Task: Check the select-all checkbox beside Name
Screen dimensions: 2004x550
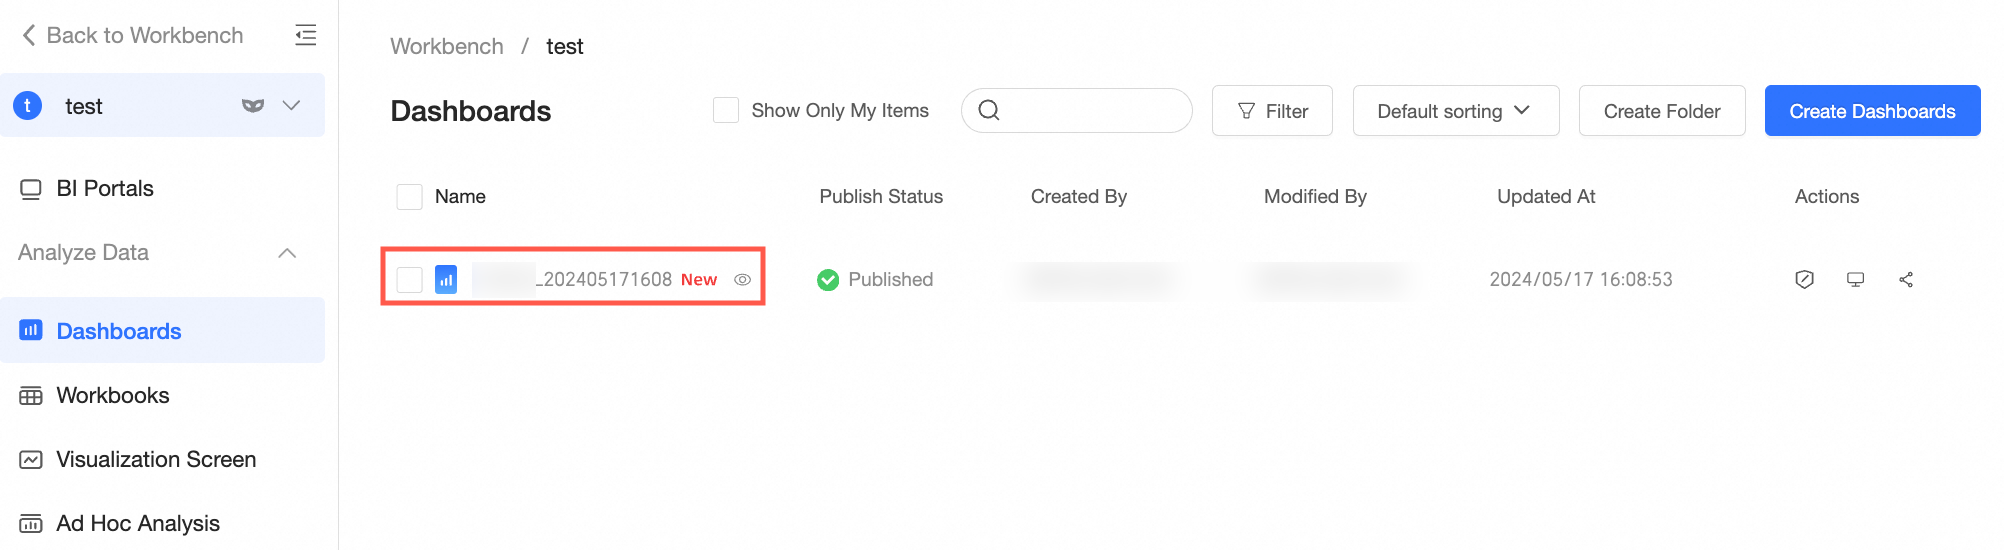Action: coord(409,197)
